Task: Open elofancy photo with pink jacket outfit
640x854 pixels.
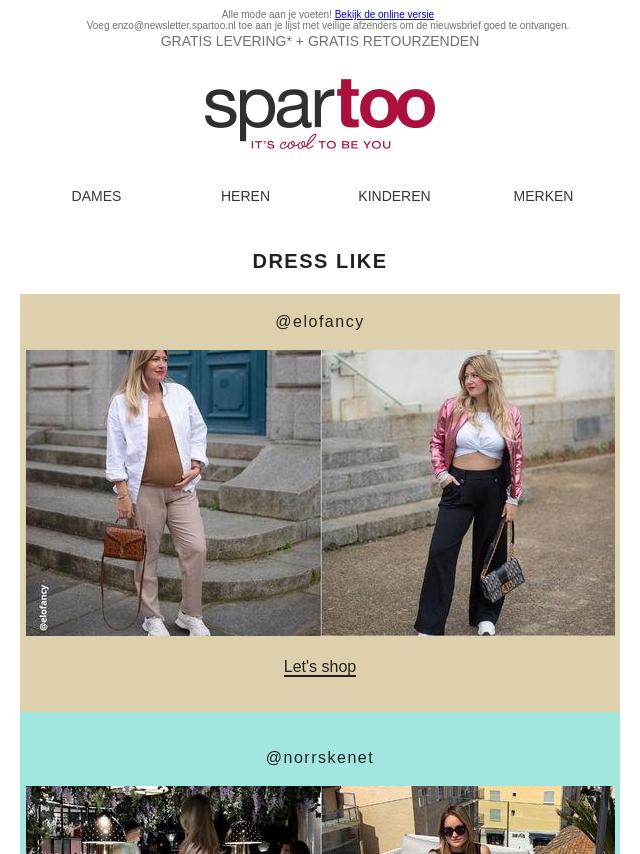Action: [x=468, y=493]
